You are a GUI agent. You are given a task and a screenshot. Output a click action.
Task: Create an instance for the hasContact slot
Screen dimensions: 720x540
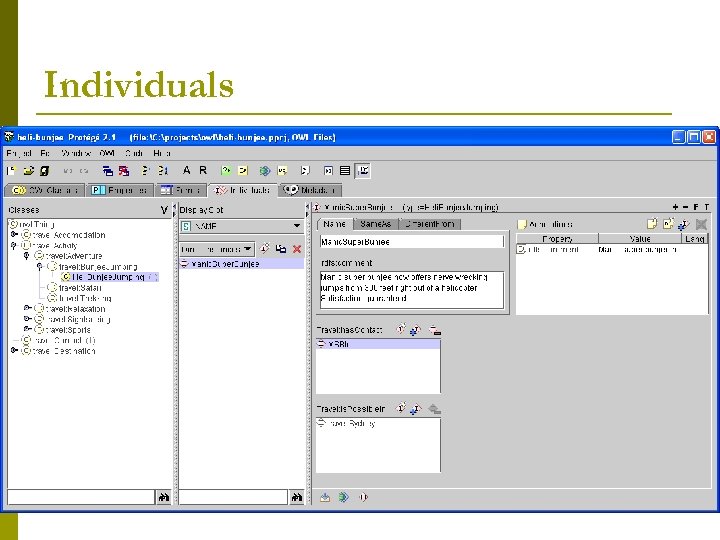(x=401, y=329)
